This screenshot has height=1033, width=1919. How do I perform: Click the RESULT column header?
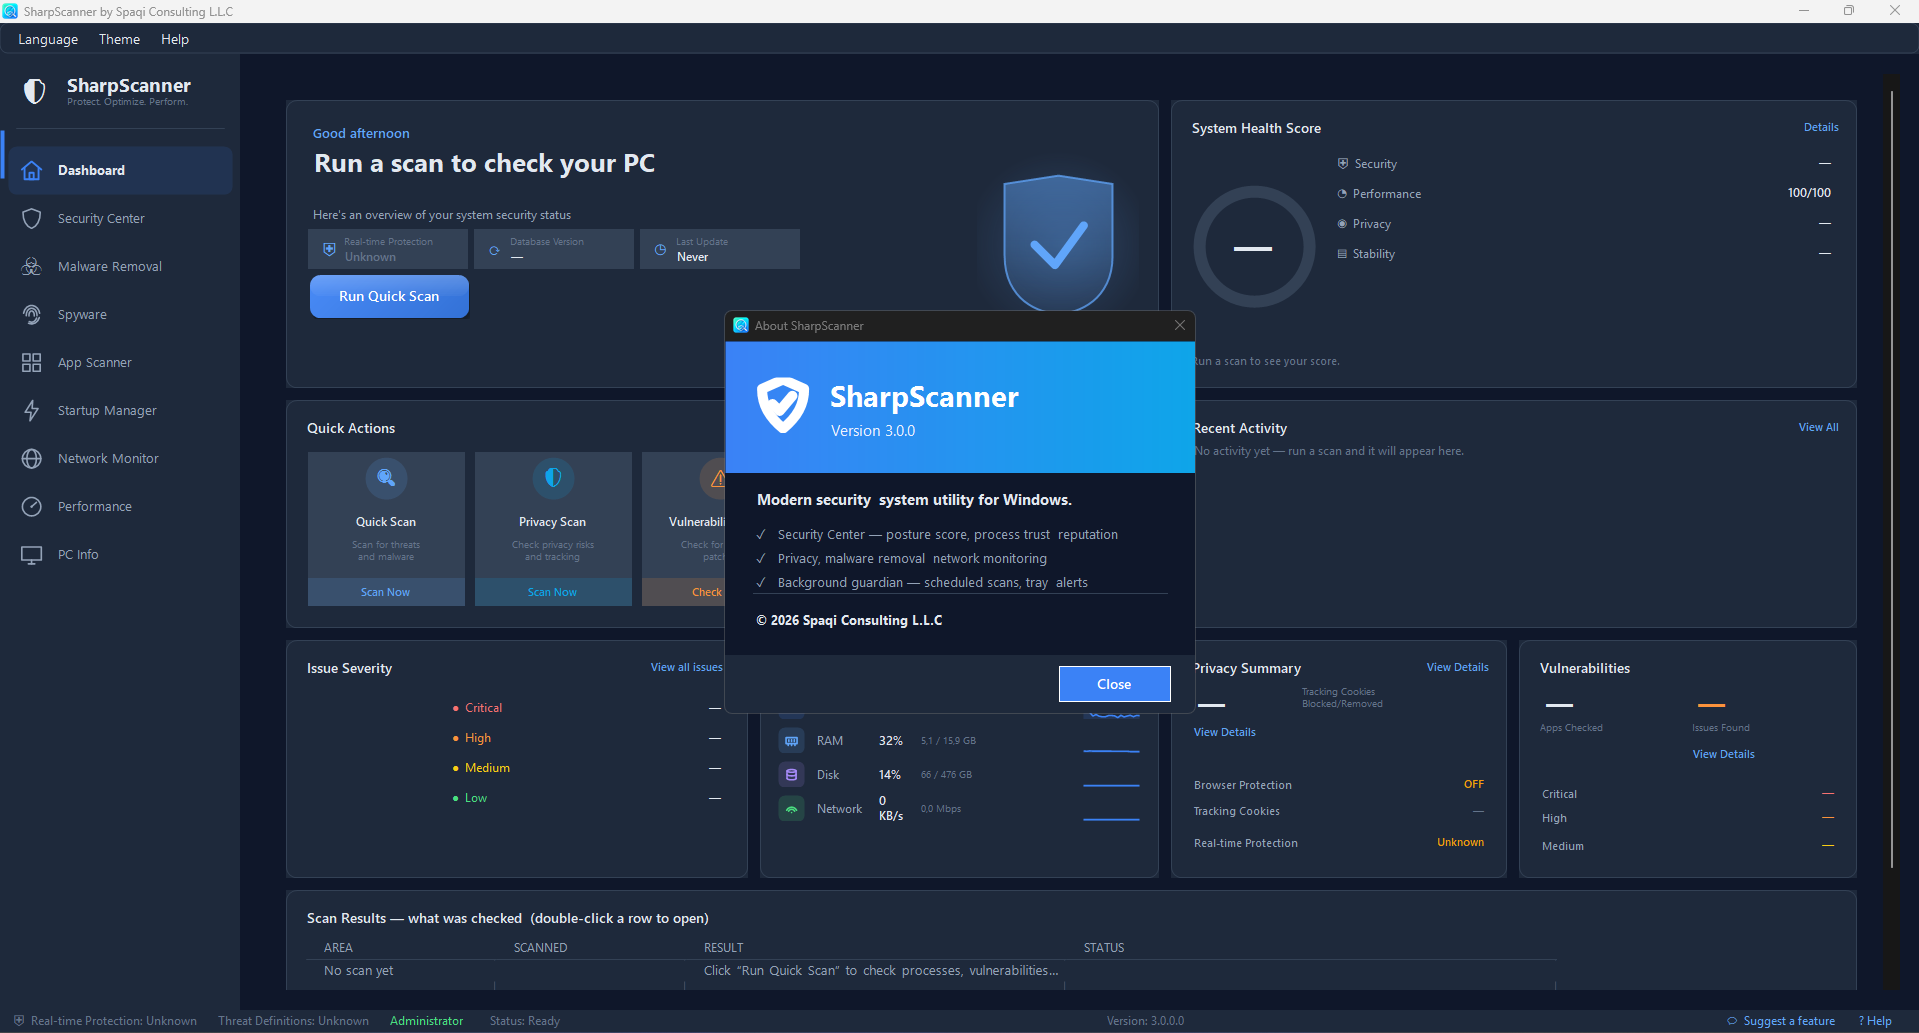pyautogui.click(x=723, y=948)
